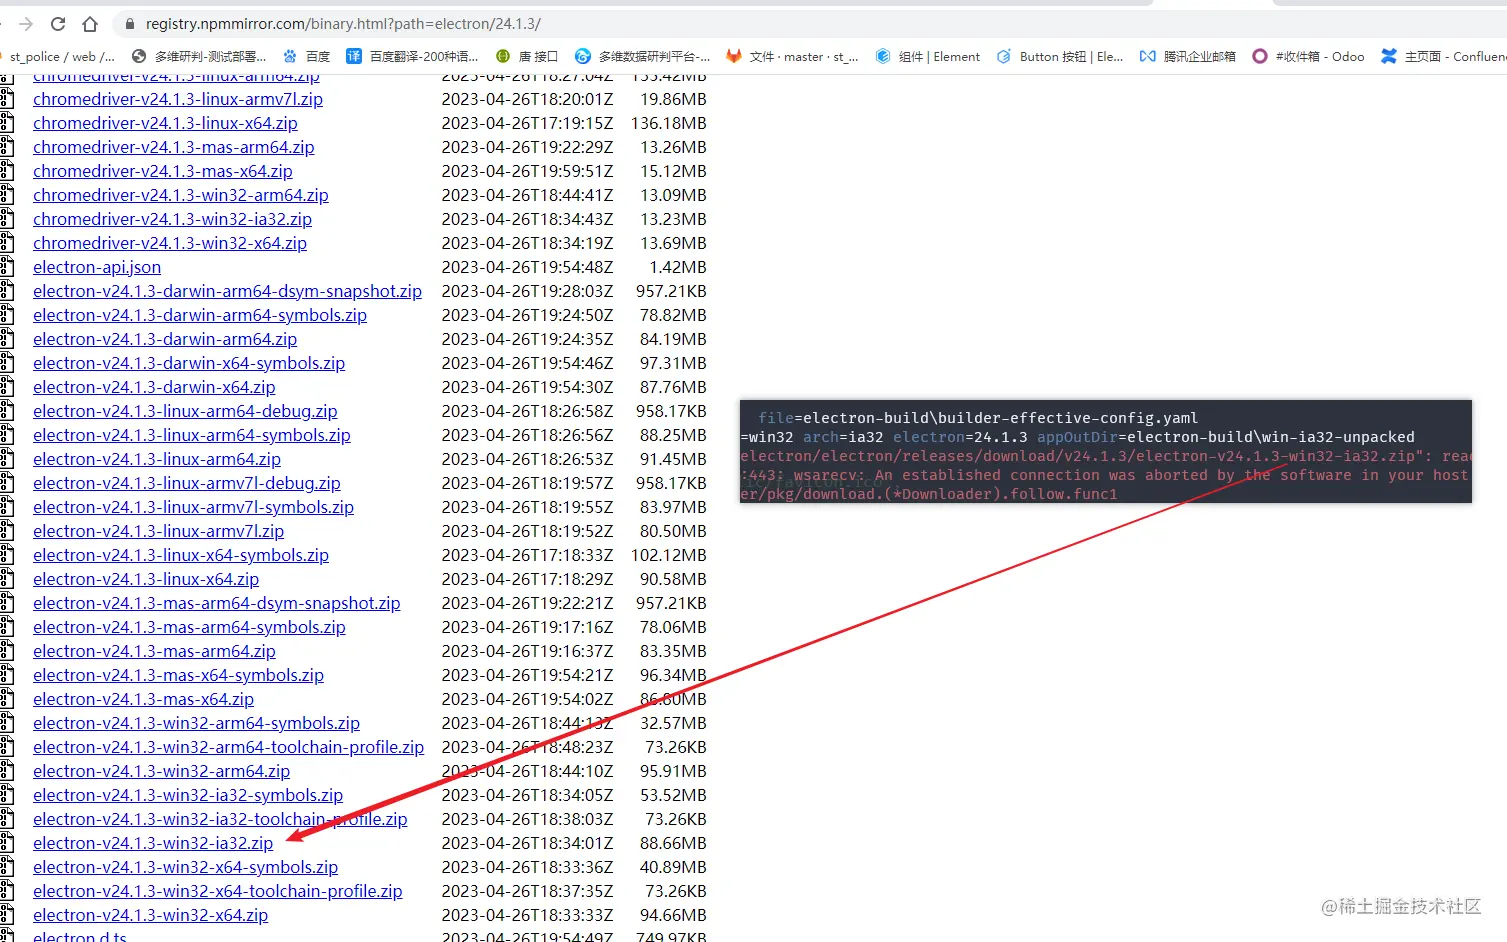
Task: Download electron-v24.1.3-win32-arm64.zip
Action: coord(161,771)
